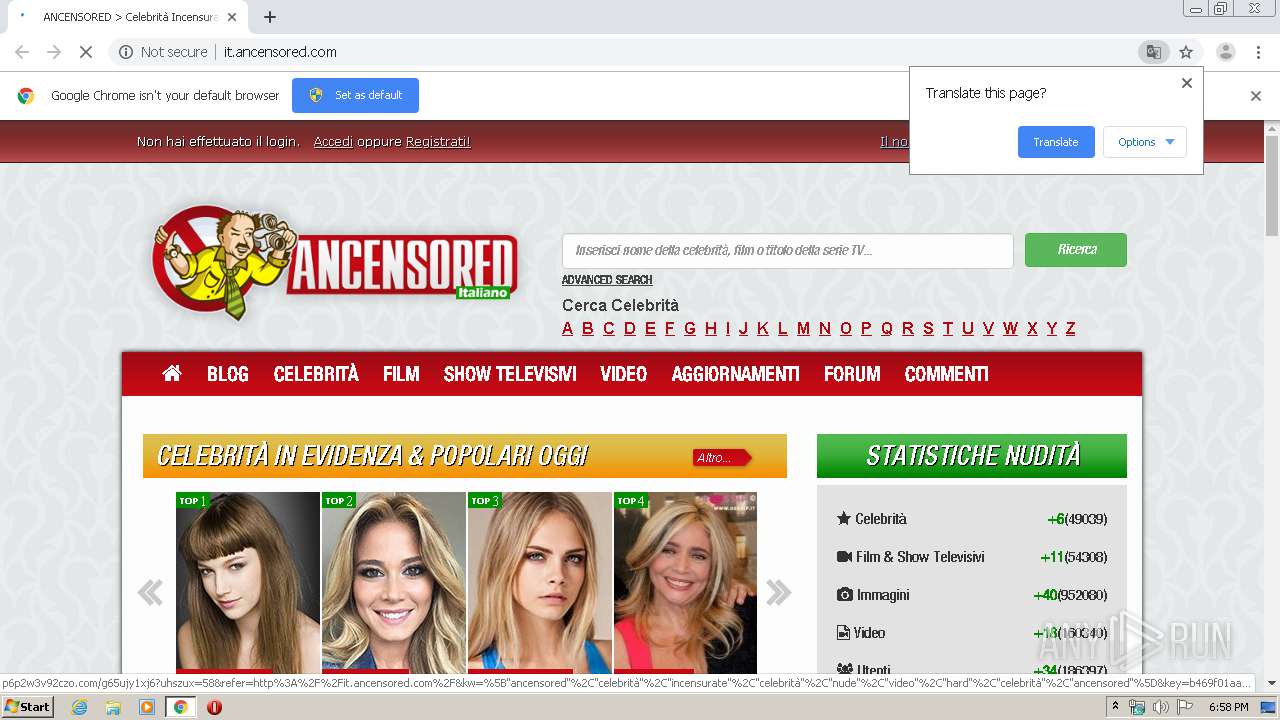Viewport: 1280px width, 720px height.
Task: Open the Windows Start button
Action: [x=27, y=707]
